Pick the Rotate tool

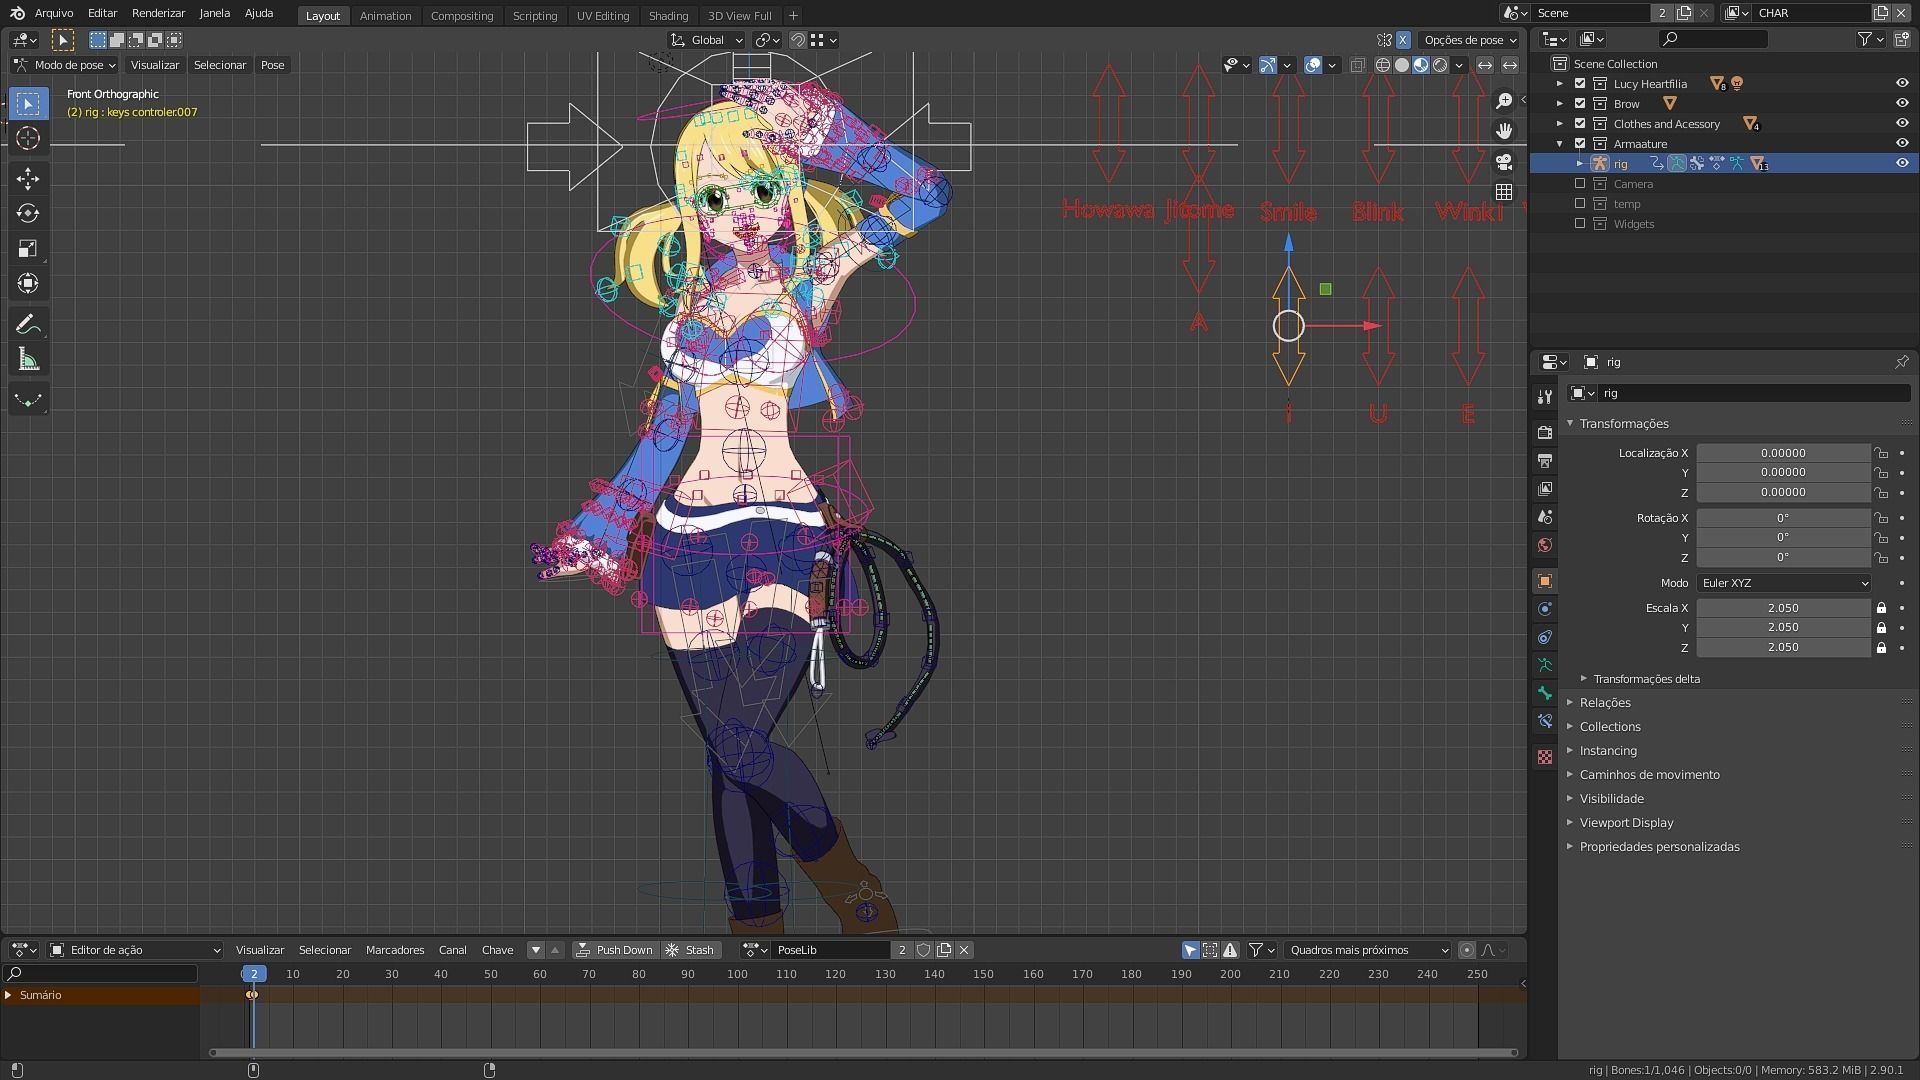(x=28, y=214)
